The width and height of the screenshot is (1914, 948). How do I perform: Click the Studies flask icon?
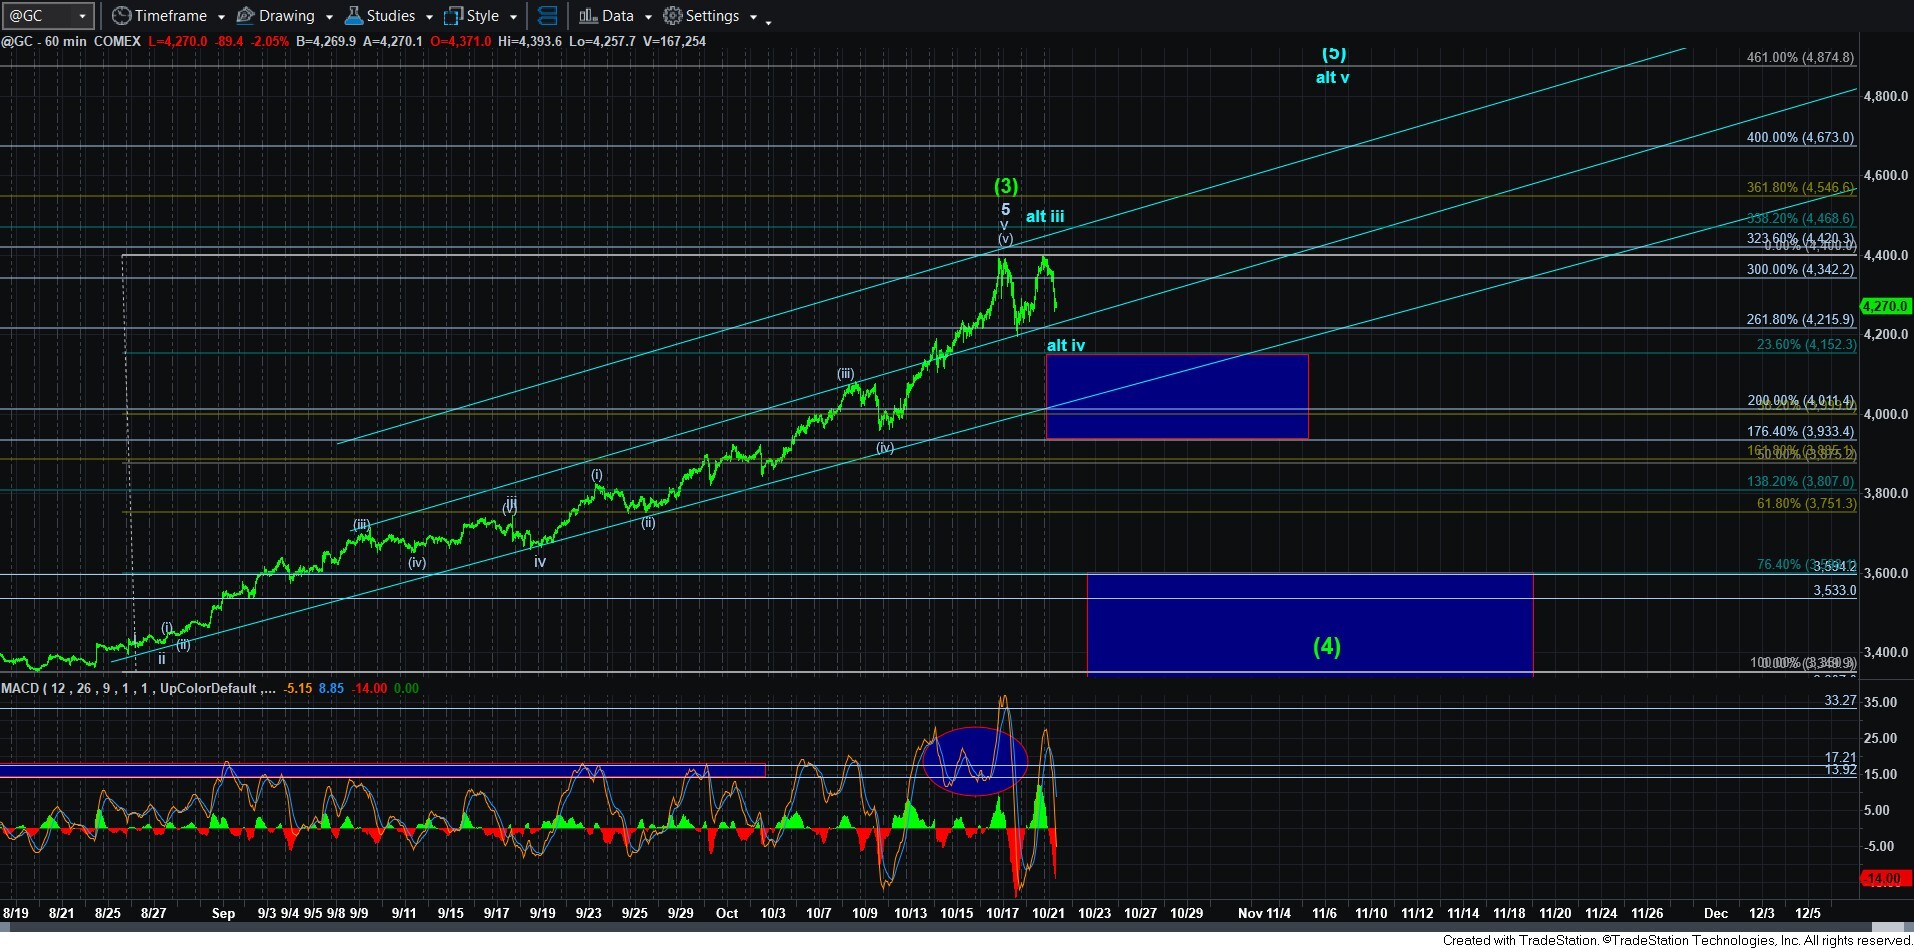[353, 16]
